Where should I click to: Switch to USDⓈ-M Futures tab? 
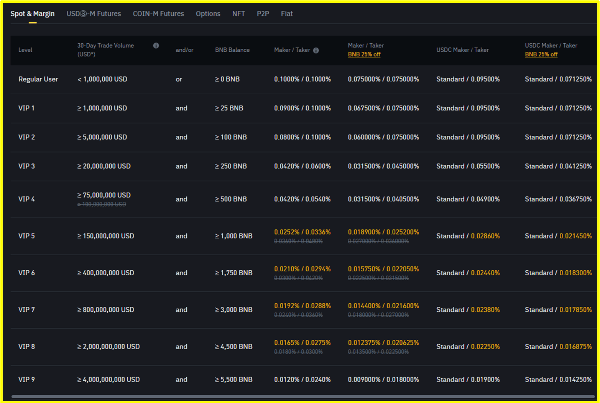94,14
